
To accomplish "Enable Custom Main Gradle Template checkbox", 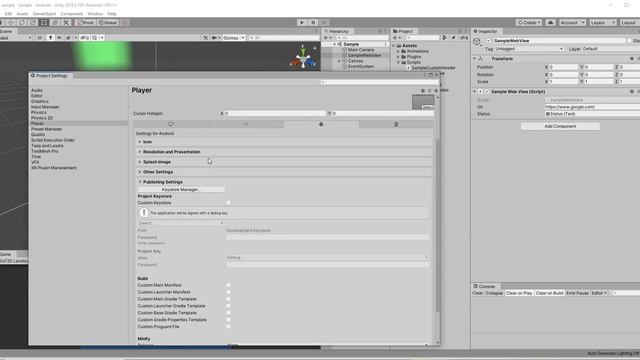I will [229, 299].
